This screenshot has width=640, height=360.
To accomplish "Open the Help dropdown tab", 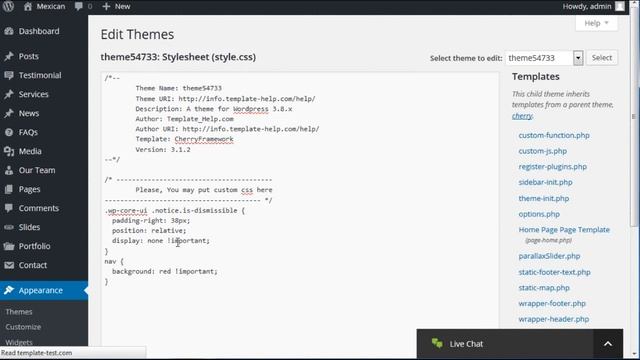I will 596,23.
